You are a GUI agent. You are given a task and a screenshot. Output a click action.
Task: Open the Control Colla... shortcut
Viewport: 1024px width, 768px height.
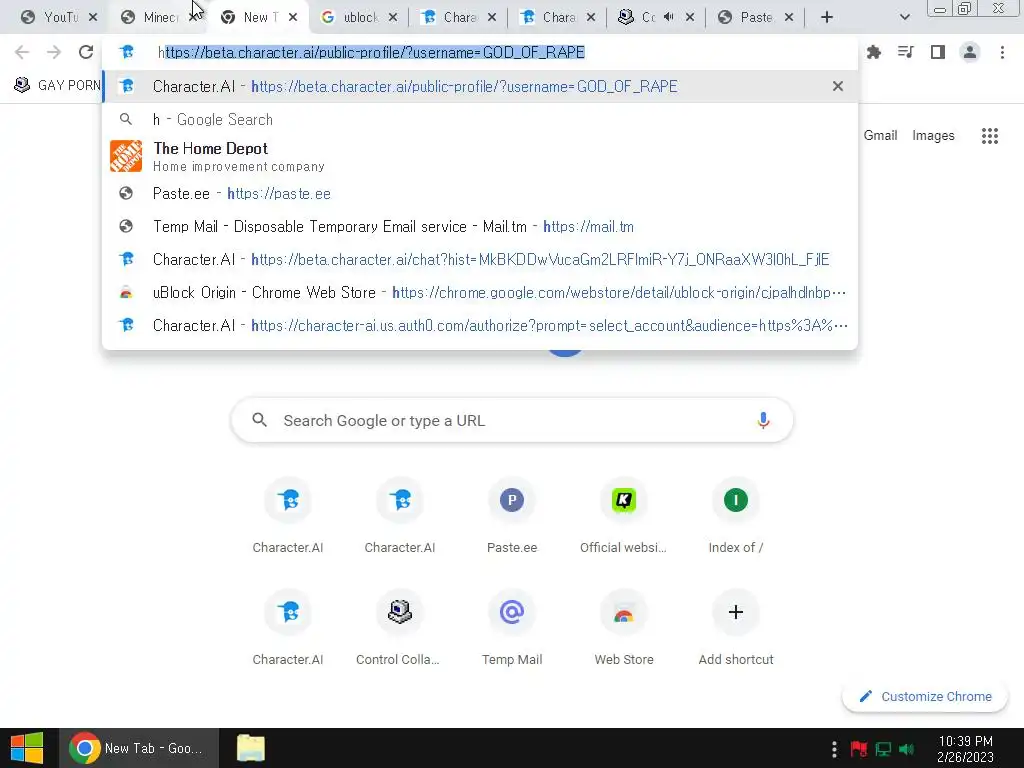pos(398,629)
